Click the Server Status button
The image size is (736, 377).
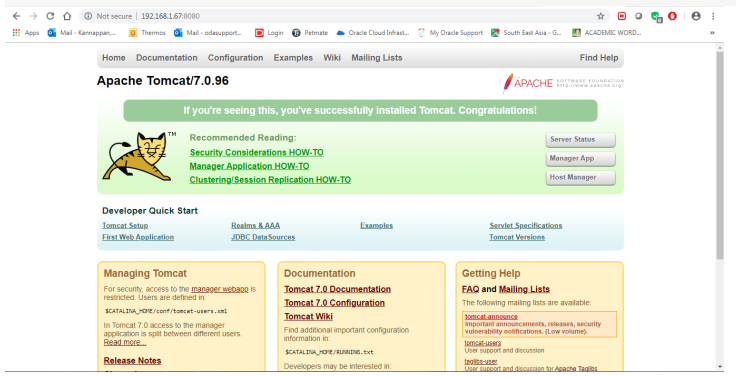coord(581,139)
